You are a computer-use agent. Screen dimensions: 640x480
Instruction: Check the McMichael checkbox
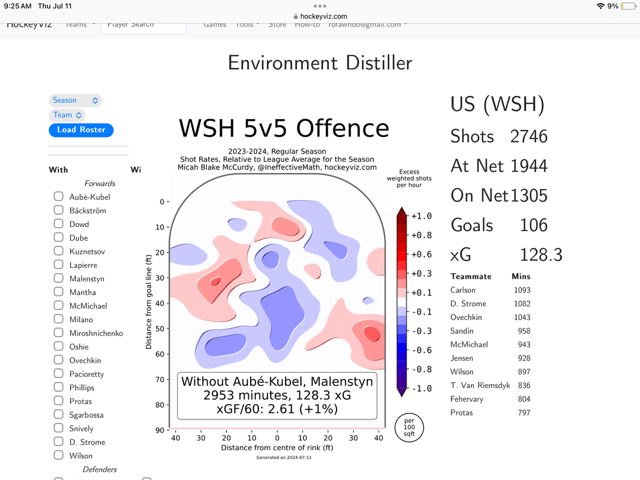(58, 305)
